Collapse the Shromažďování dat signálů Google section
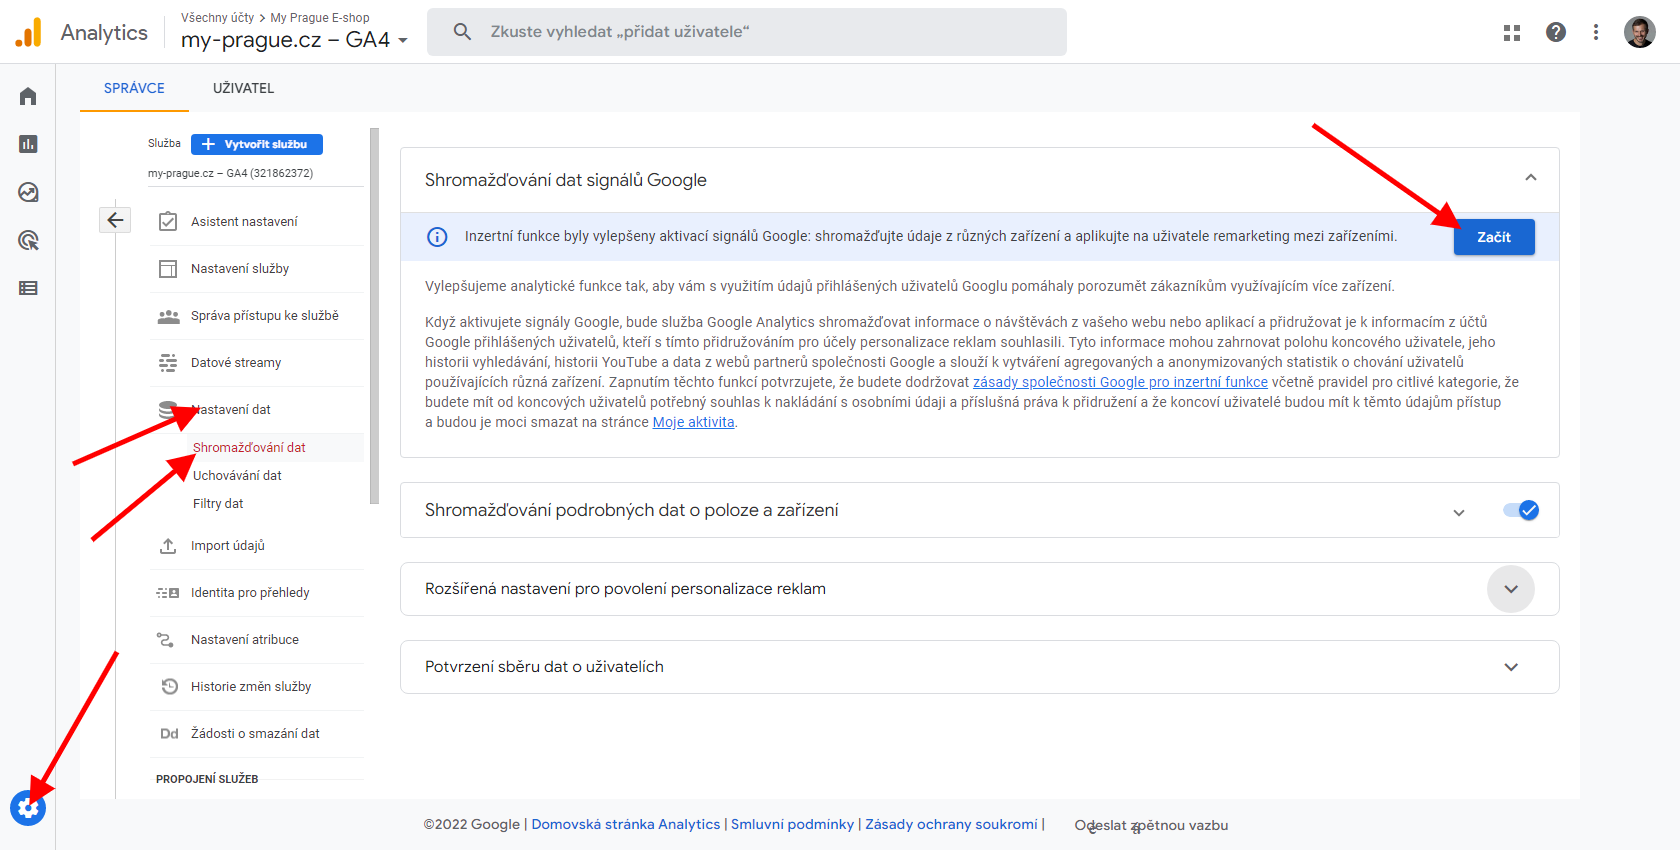 coord(1530,178)
